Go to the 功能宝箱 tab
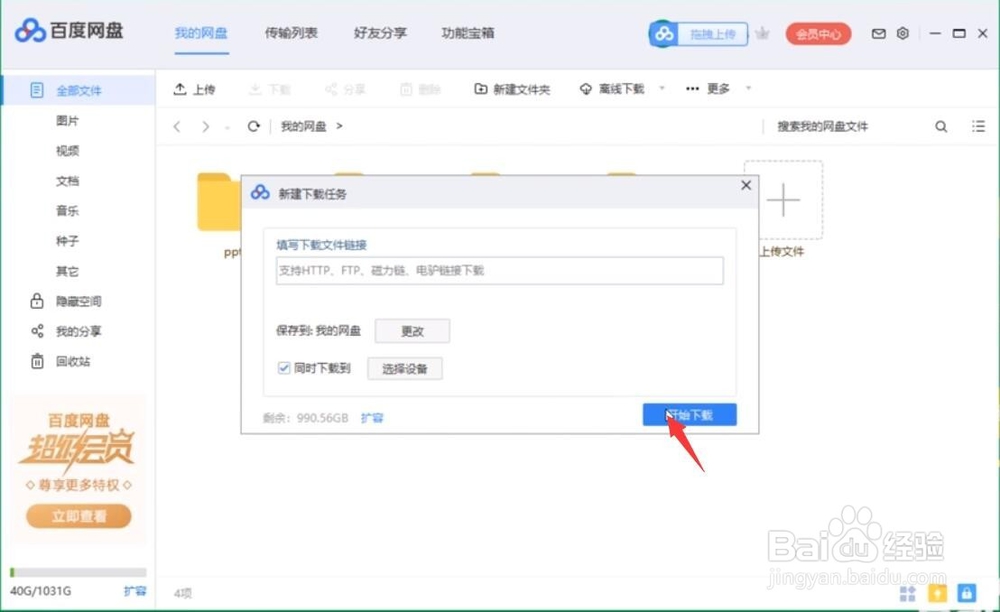Screen dimensions: 1000x612 [x=467, y=33]
